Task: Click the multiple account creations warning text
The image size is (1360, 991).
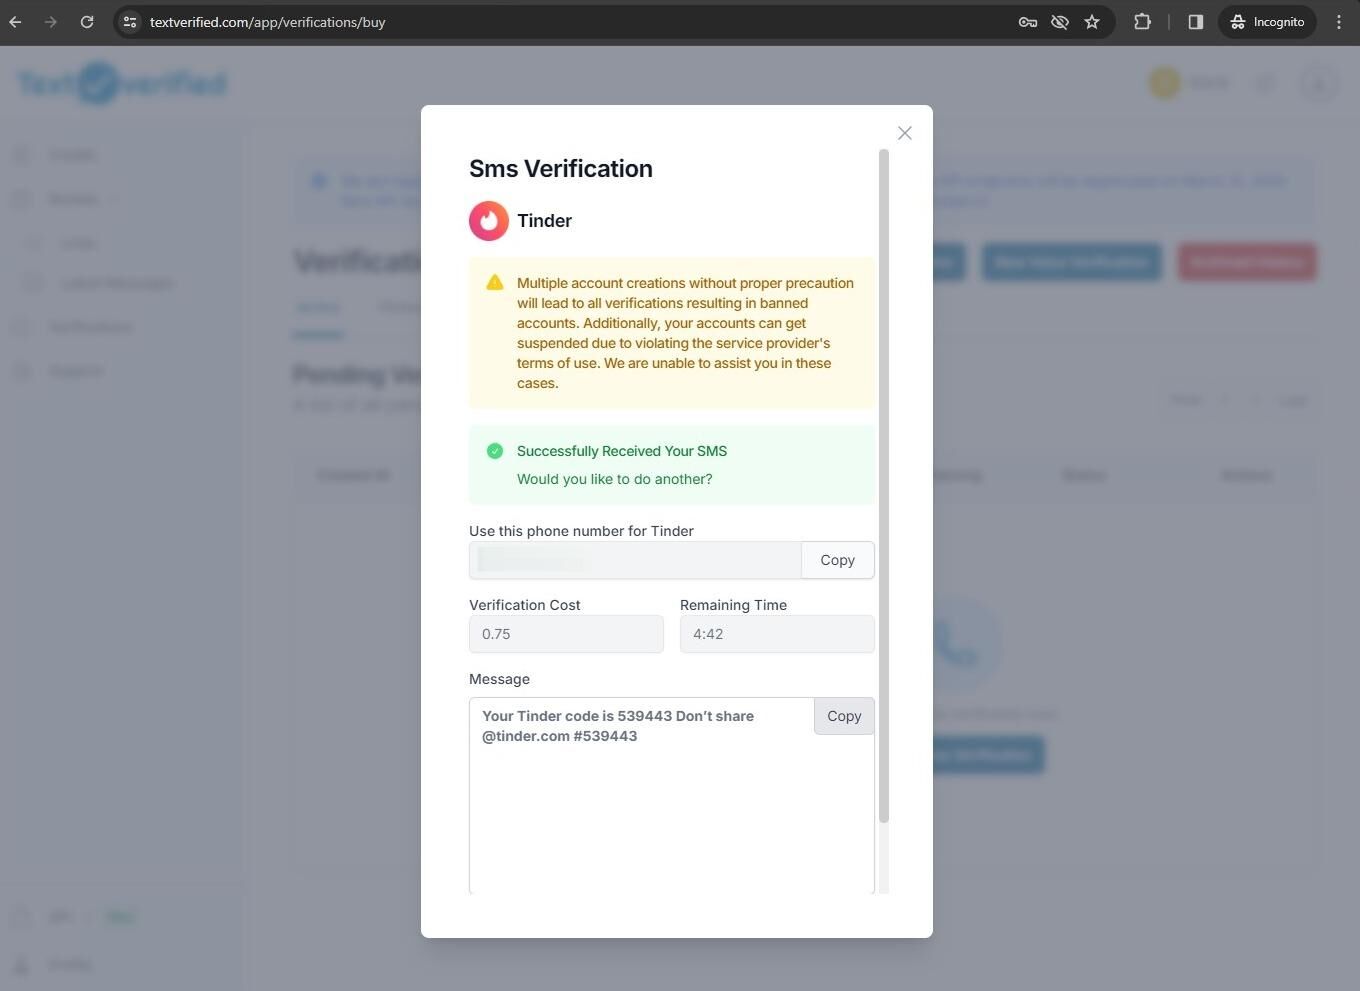Action: click(x=685, y=333)
